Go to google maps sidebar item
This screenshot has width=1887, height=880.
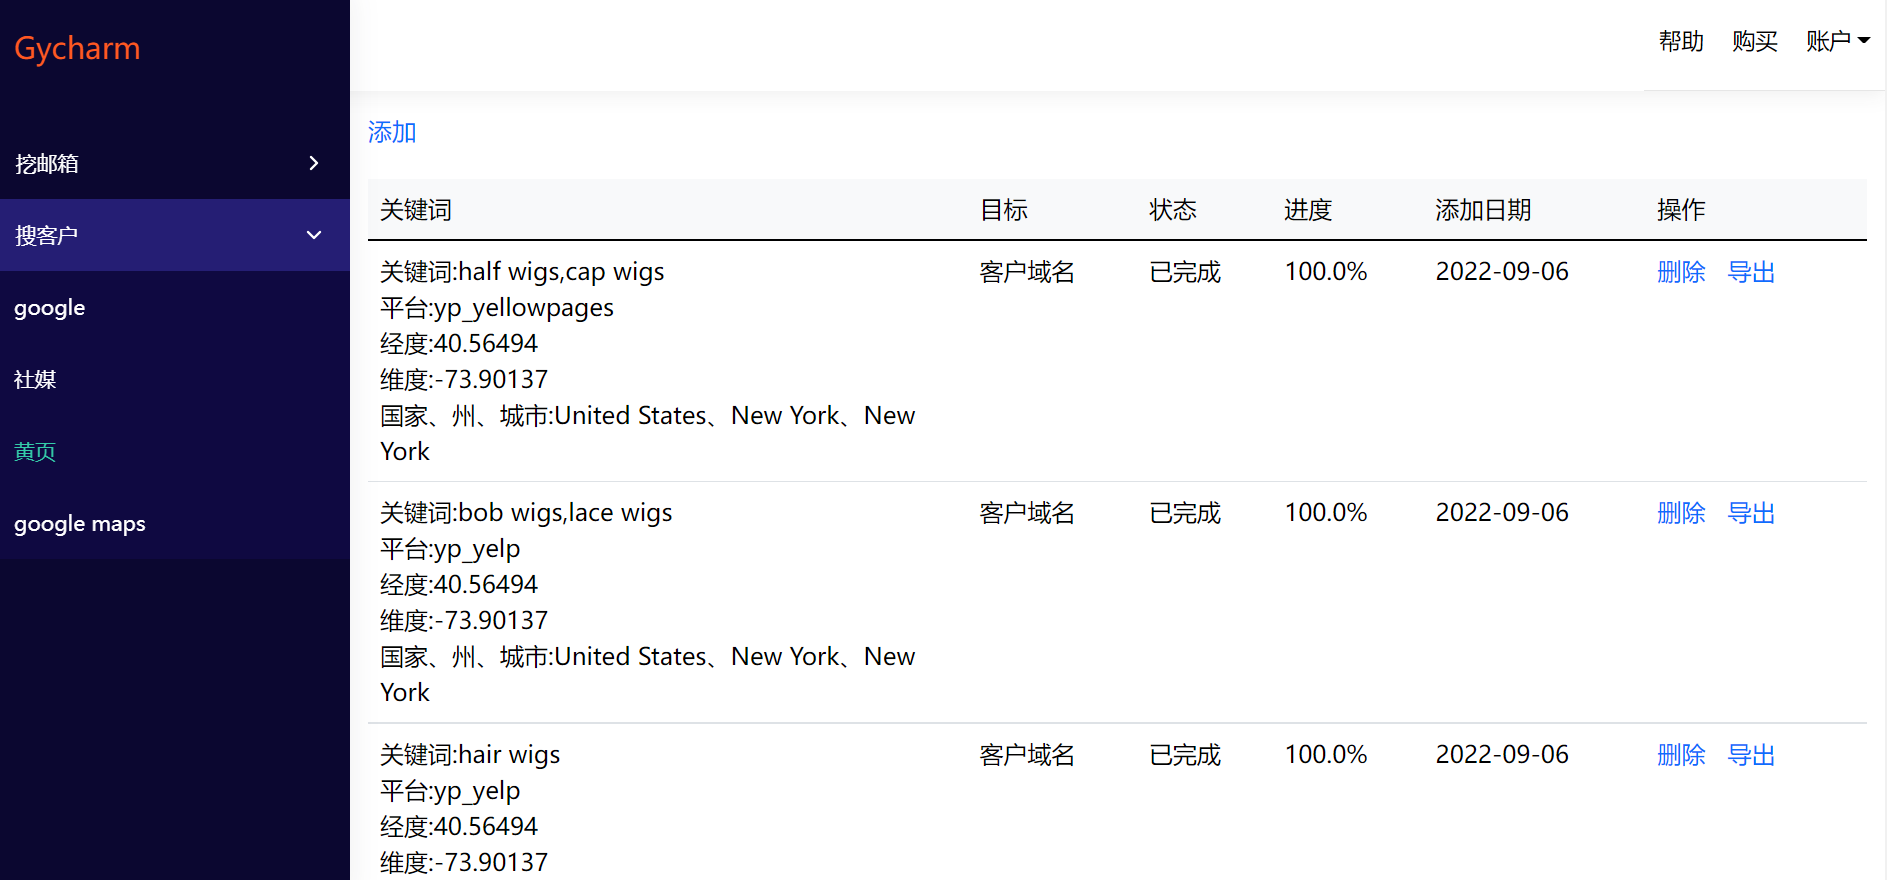[80, 524]
